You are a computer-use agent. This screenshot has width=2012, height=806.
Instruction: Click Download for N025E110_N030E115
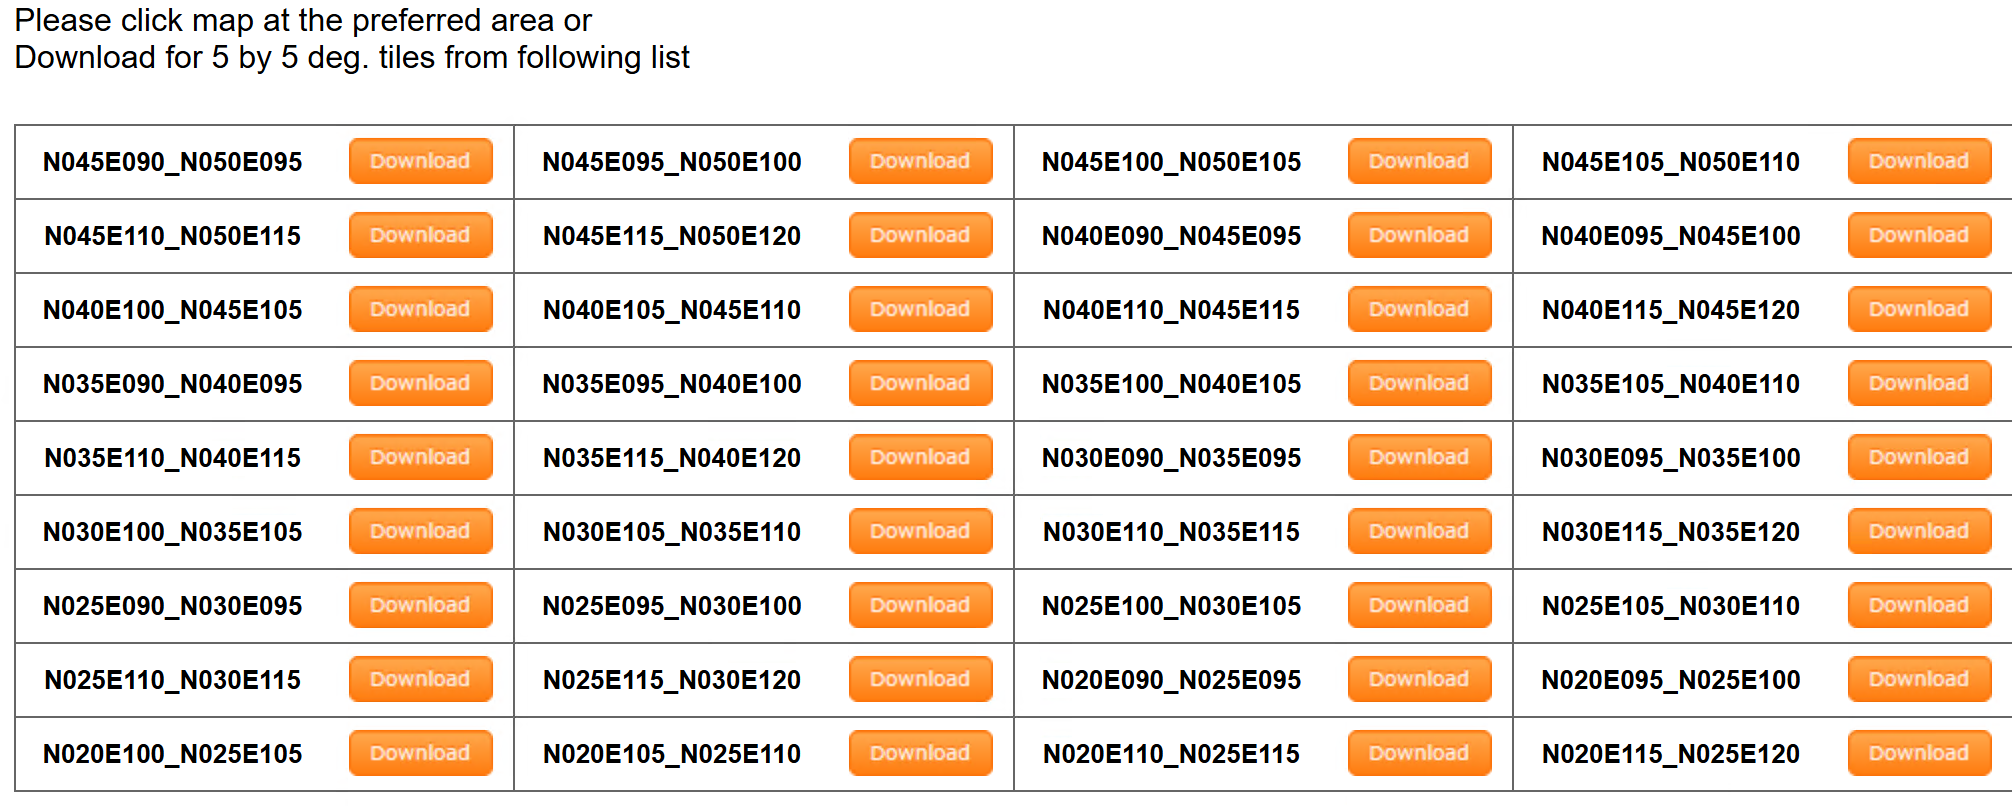[420, 679]
